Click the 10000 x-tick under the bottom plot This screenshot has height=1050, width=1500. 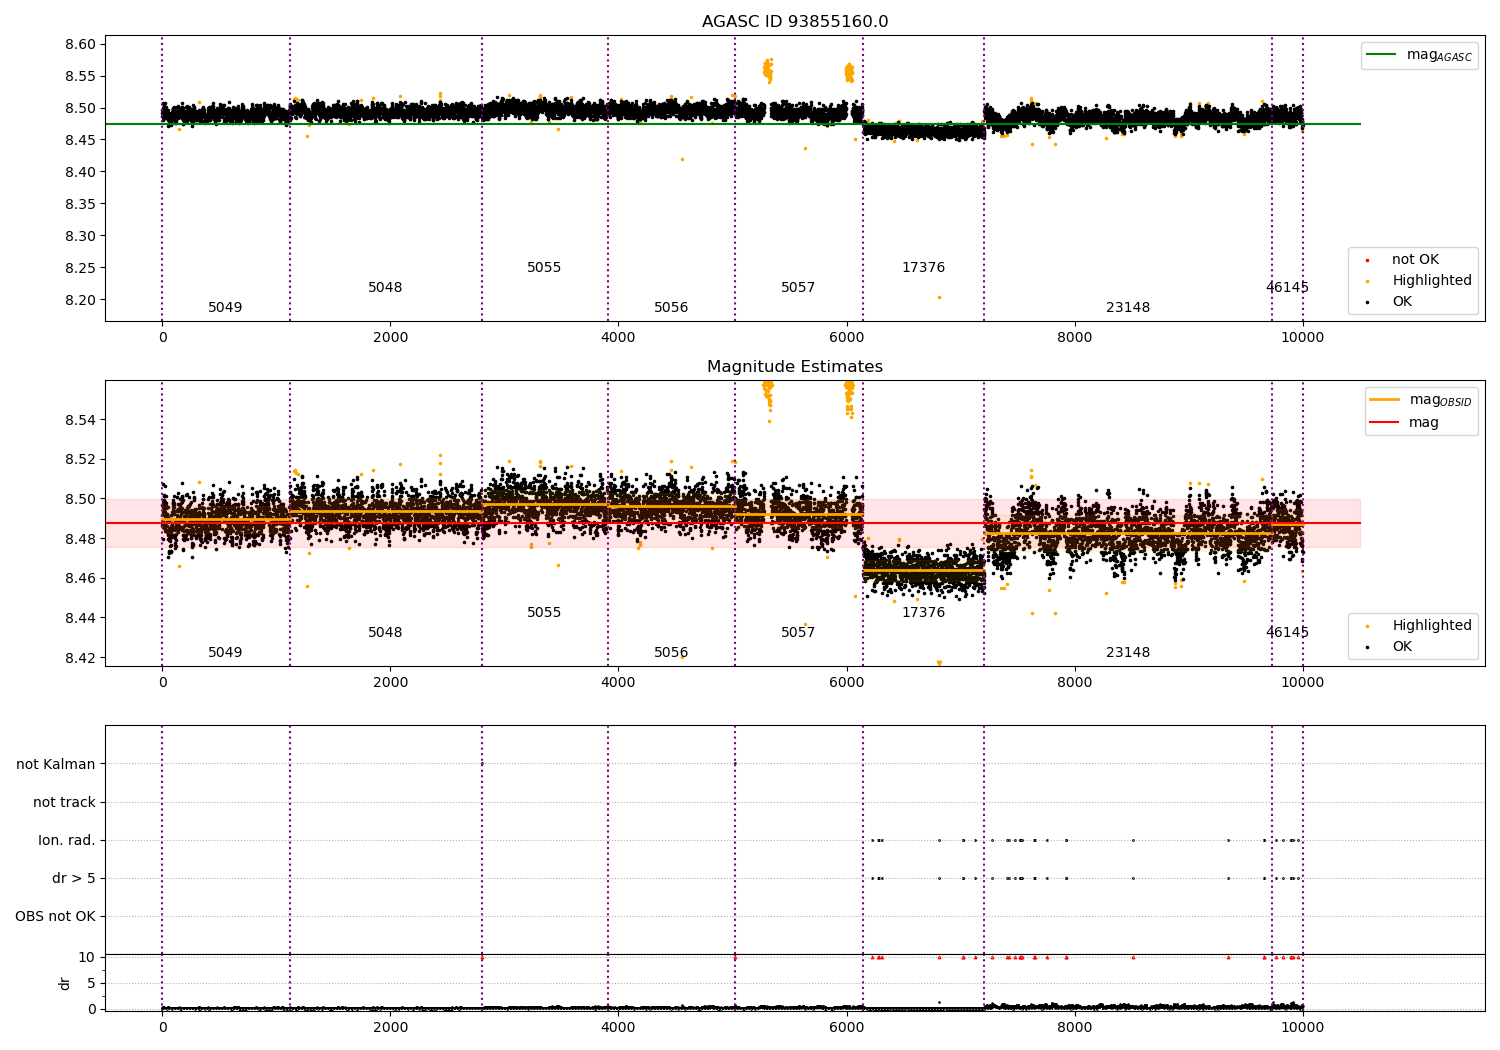pos(1302,1027)
